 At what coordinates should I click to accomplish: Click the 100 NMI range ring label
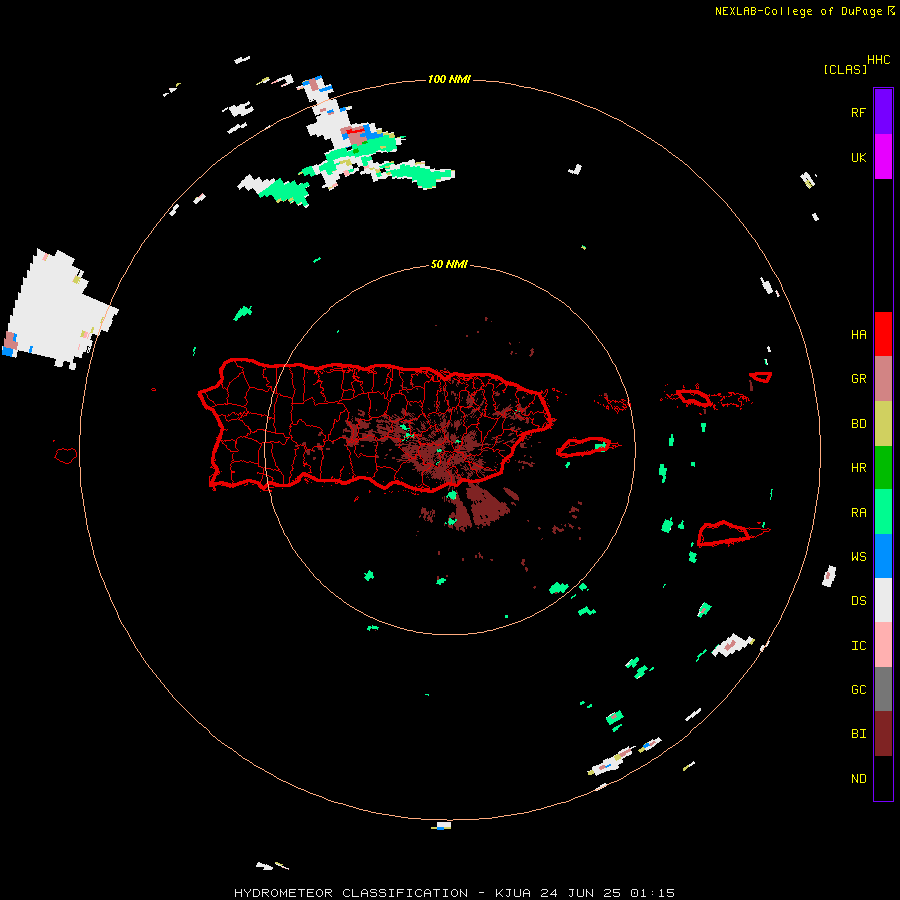click(x=449, y=79)
